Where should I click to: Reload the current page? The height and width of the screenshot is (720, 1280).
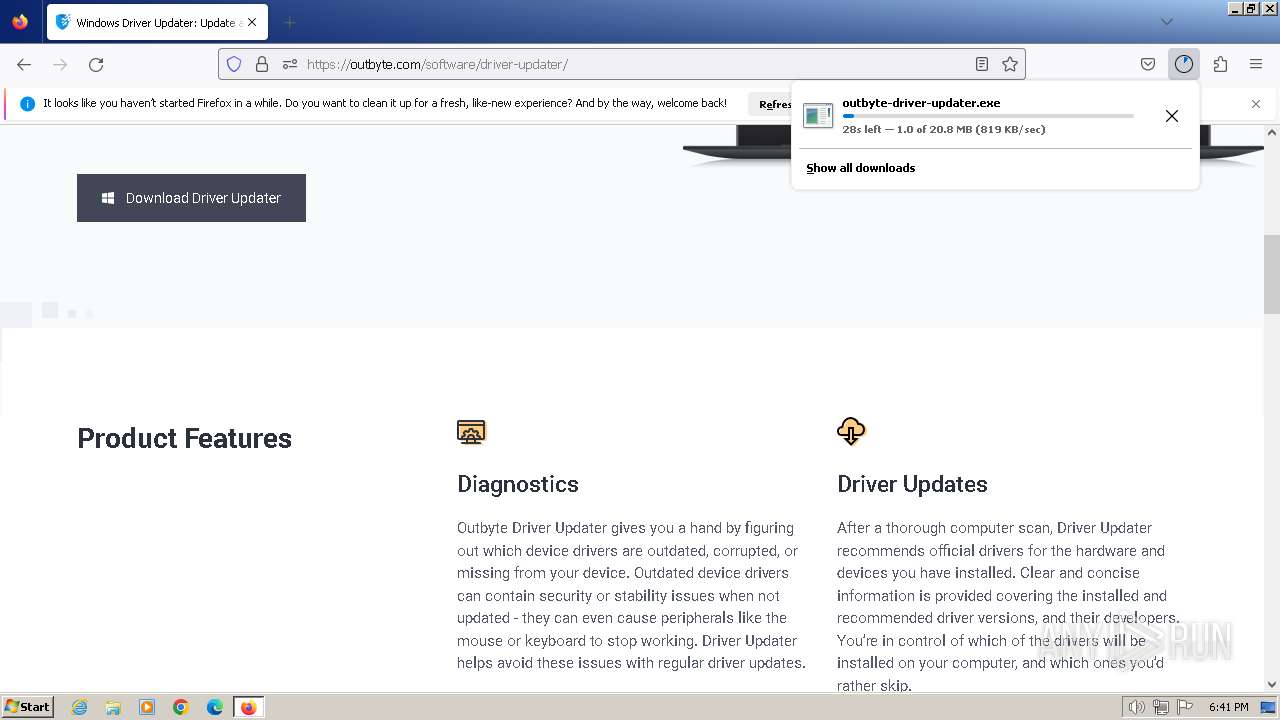[x=96, y=64]
